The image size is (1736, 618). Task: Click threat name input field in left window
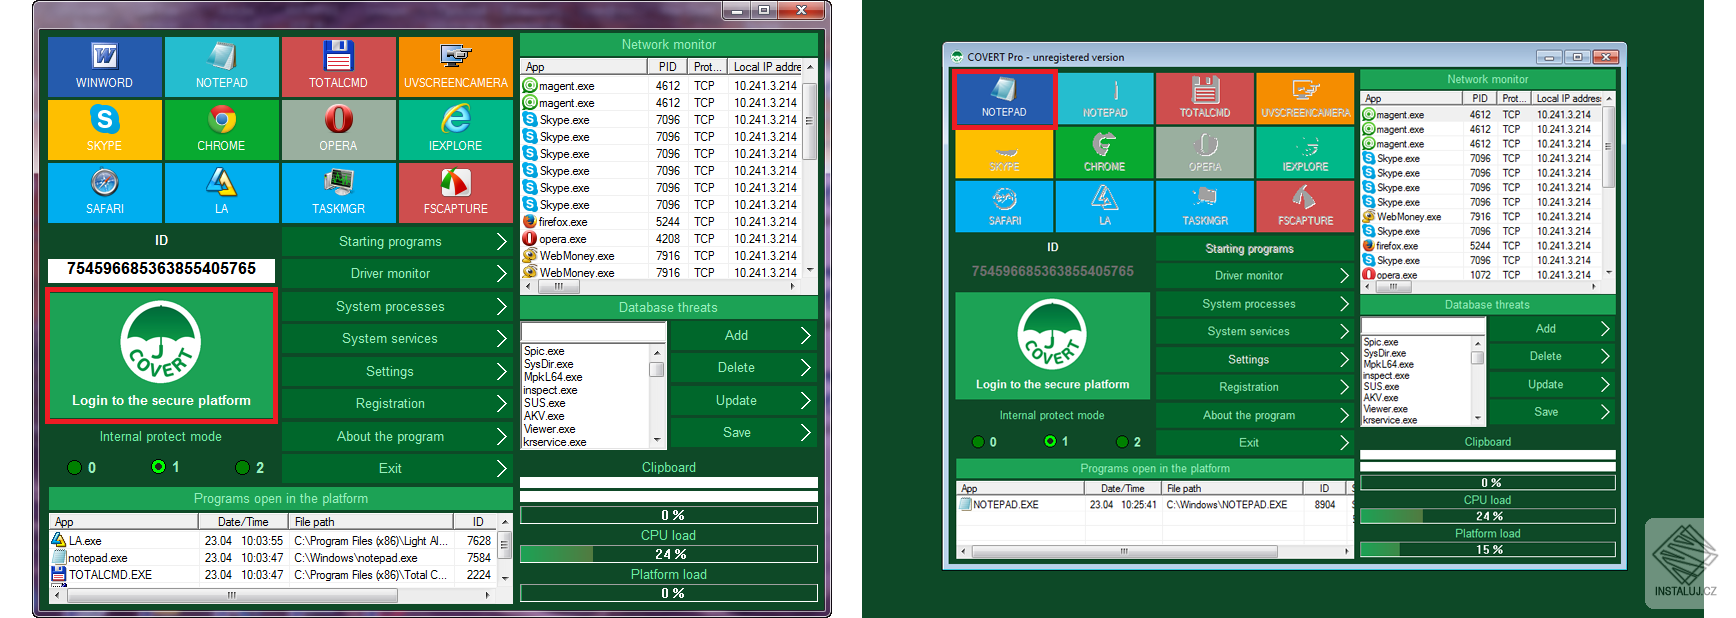point(593,331)
